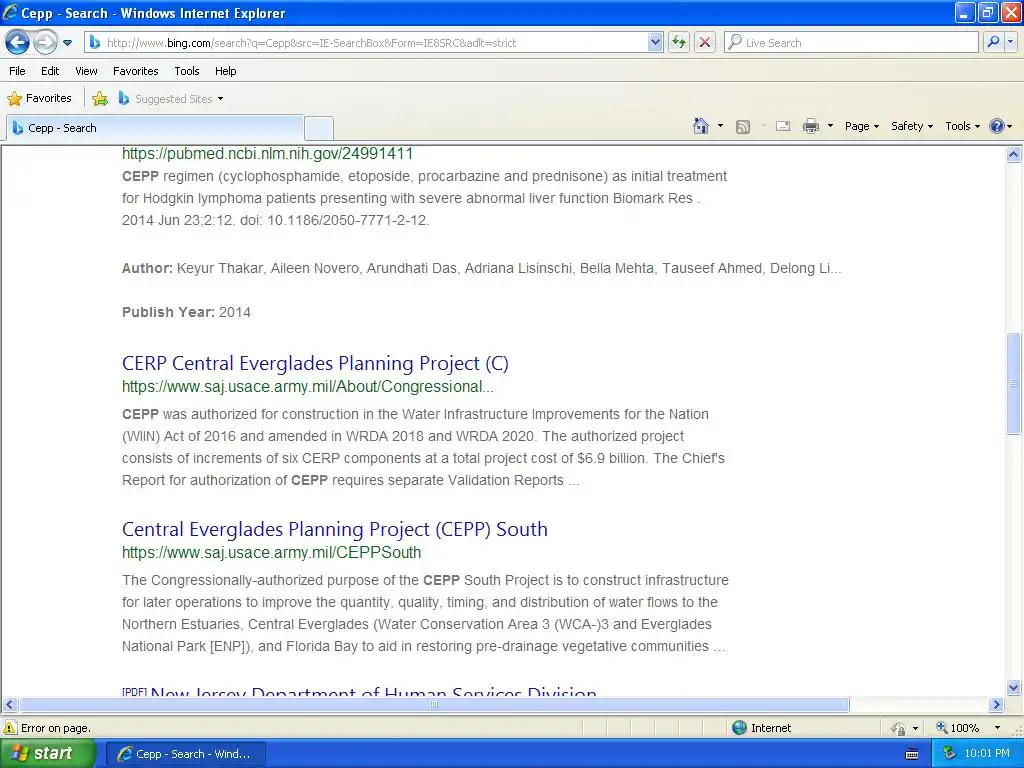Click the search magnifier button
Image resolution: width=1024 pixels, height=768 pixels.
(x=993, y=42)
